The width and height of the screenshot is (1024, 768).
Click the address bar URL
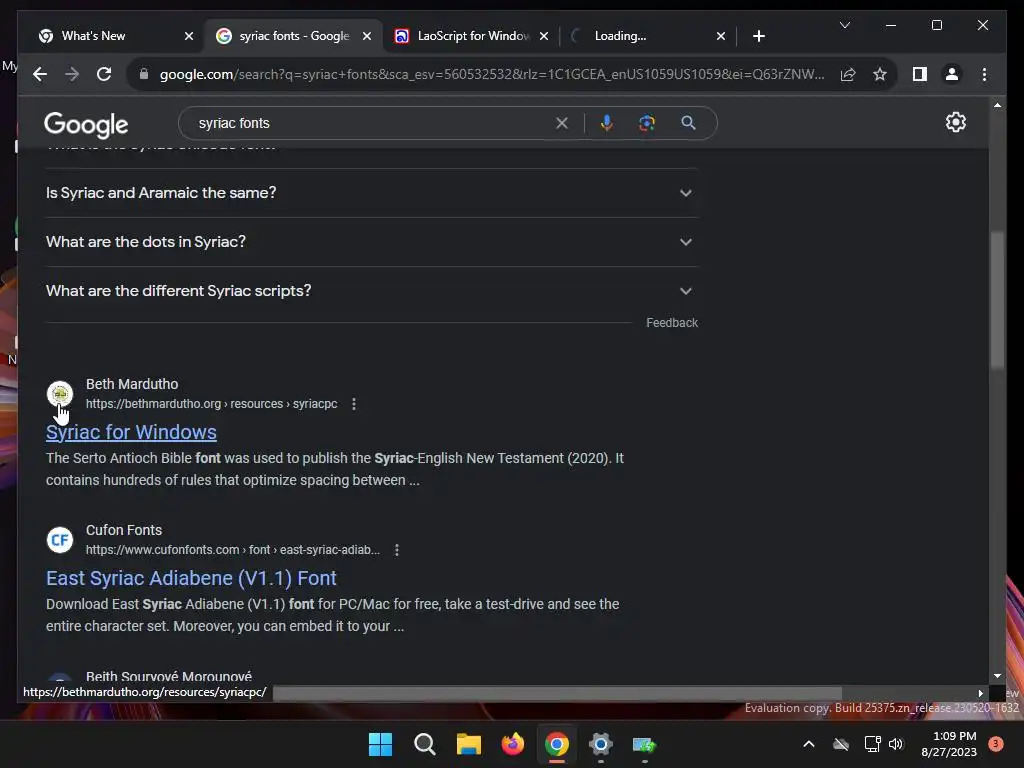coord(491,74)
